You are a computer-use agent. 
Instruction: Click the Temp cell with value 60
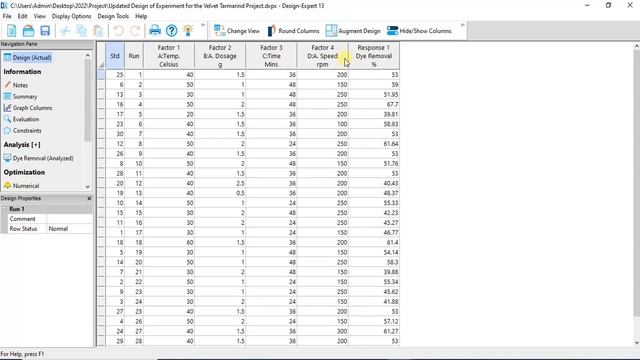tap(169, 242)
